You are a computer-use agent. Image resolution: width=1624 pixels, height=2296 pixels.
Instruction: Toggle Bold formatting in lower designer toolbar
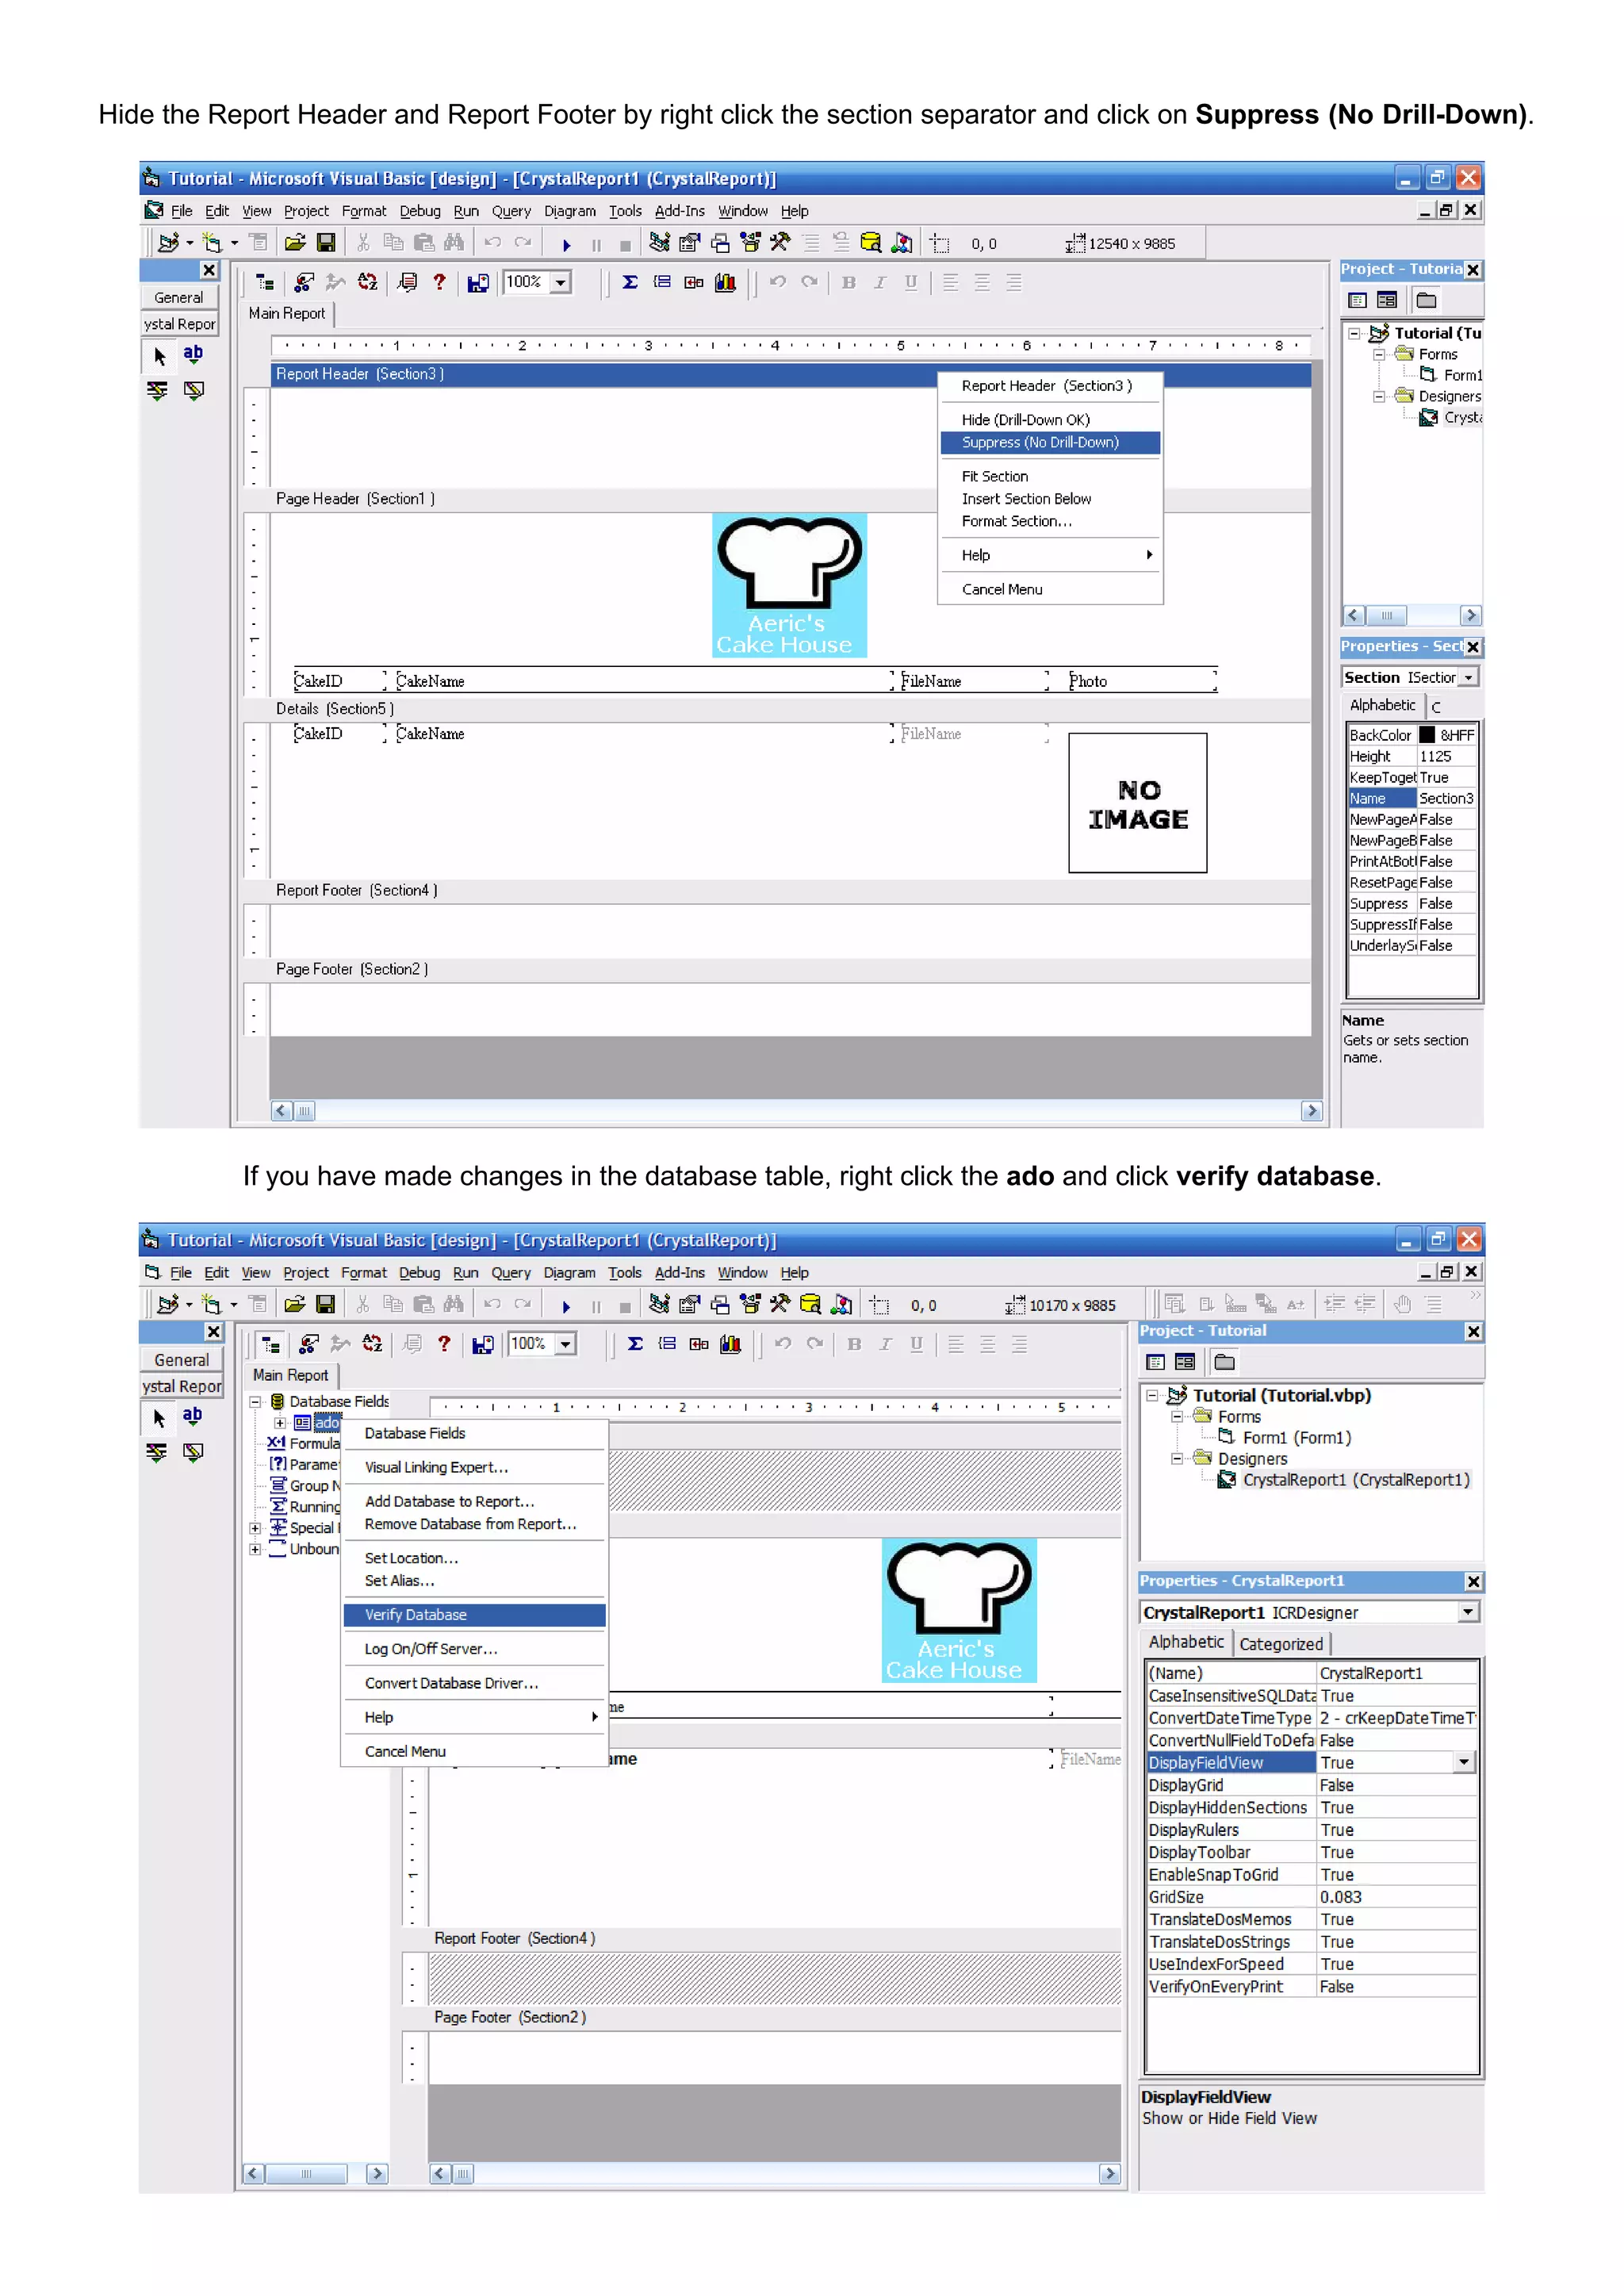(853, 1344)
